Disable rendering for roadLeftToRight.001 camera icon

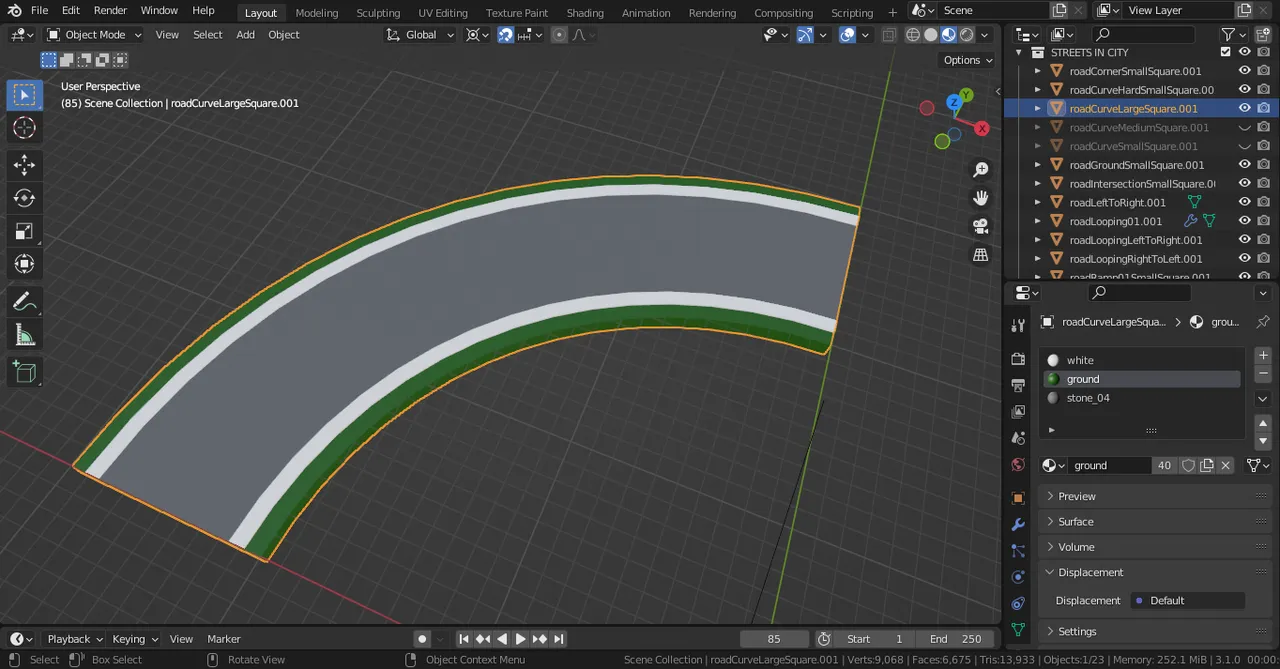coord(1264,202)
